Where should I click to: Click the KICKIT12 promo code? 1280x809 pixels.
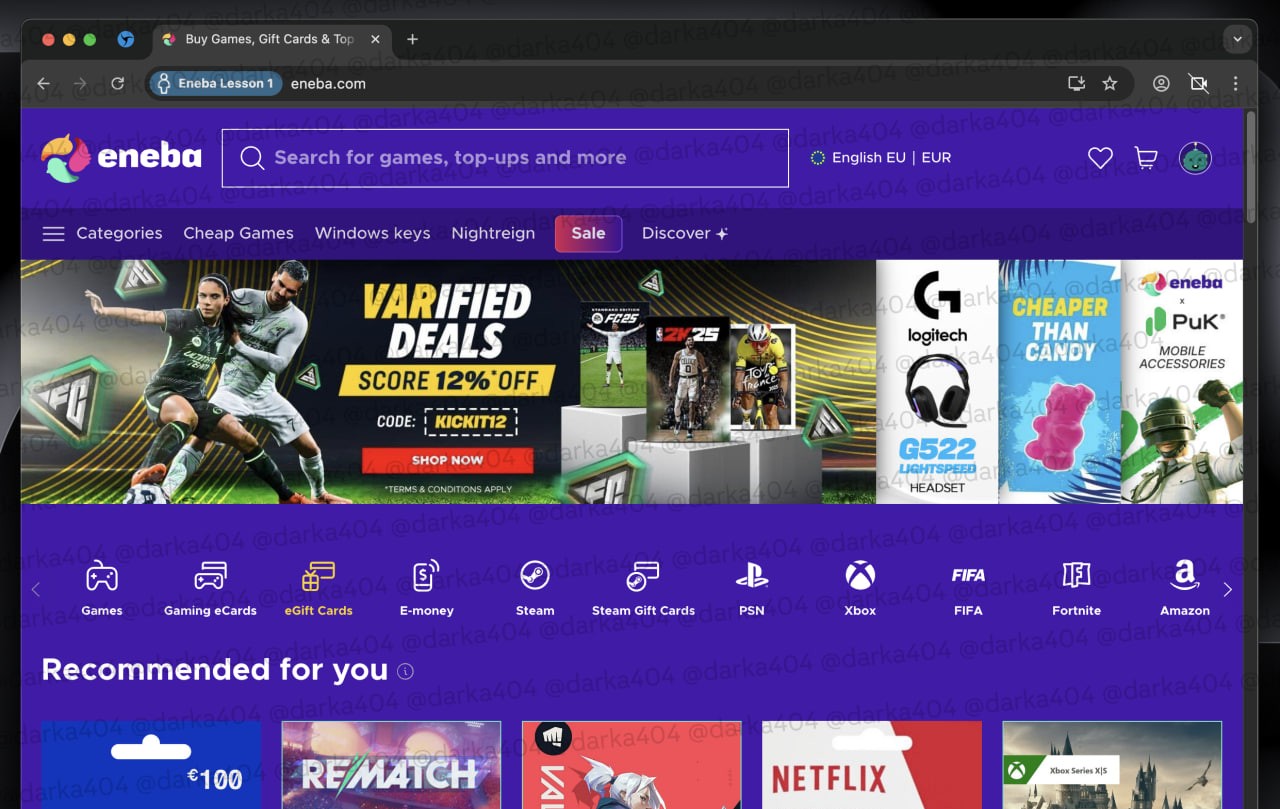[x=473, y=421]
